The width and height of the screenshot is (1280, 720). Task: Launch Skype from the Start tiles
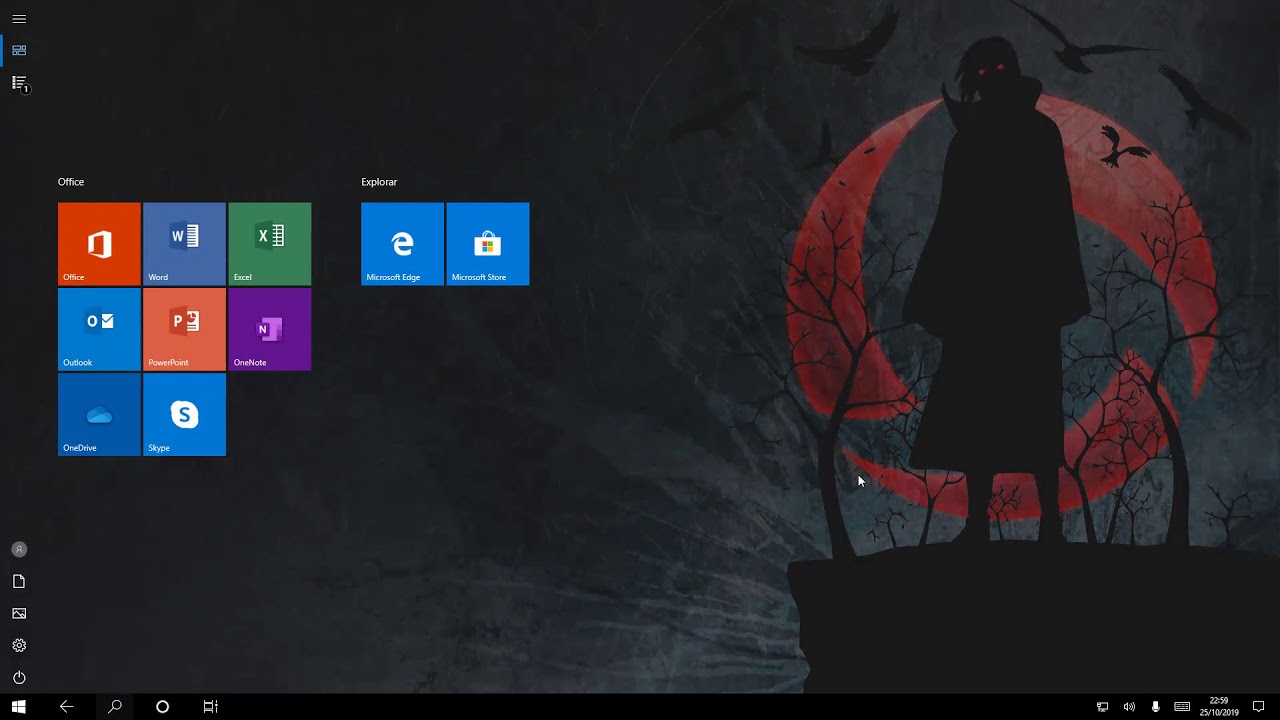coord(184,415)
